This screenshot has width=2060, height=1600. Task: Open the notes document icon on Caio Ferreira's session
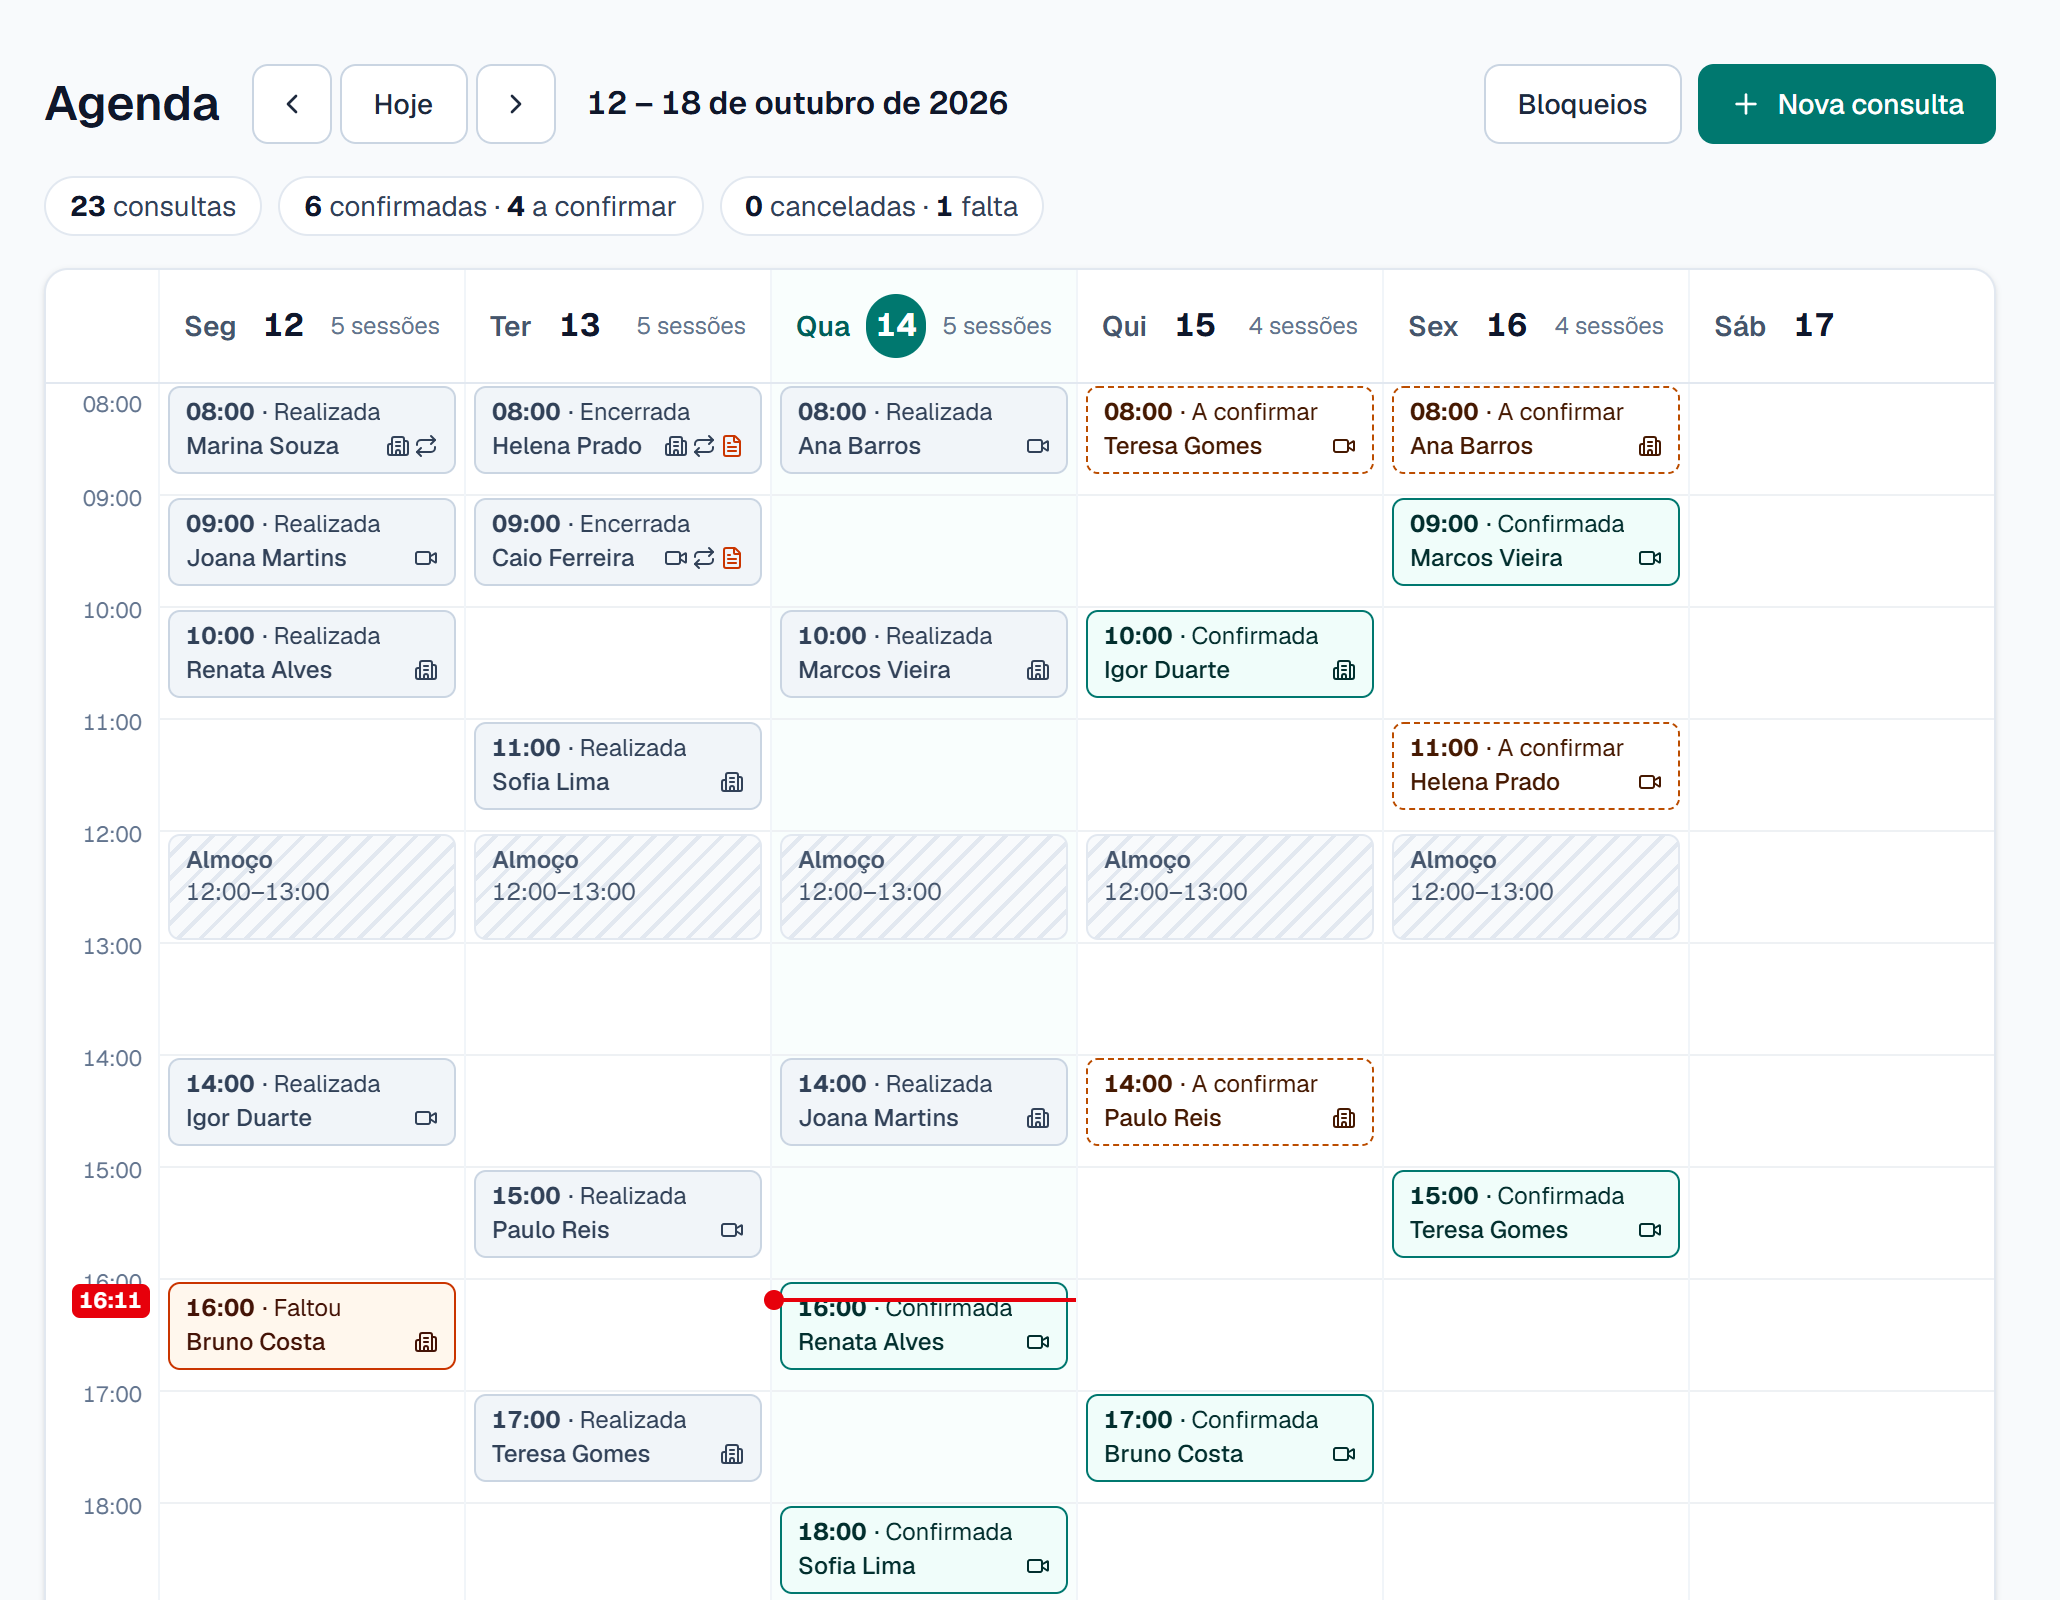[x=733, y=558]
